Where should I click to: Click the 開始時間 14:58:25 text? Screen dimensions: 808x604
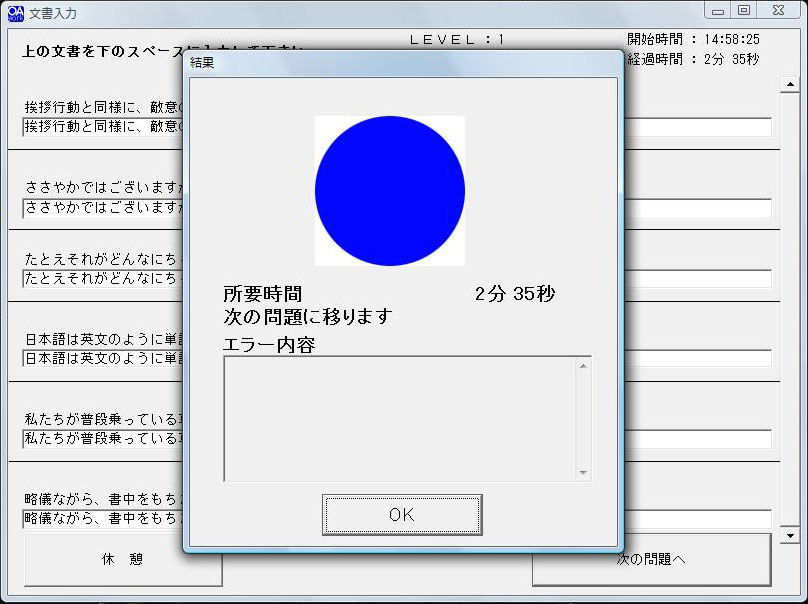[x=693, y=39]
